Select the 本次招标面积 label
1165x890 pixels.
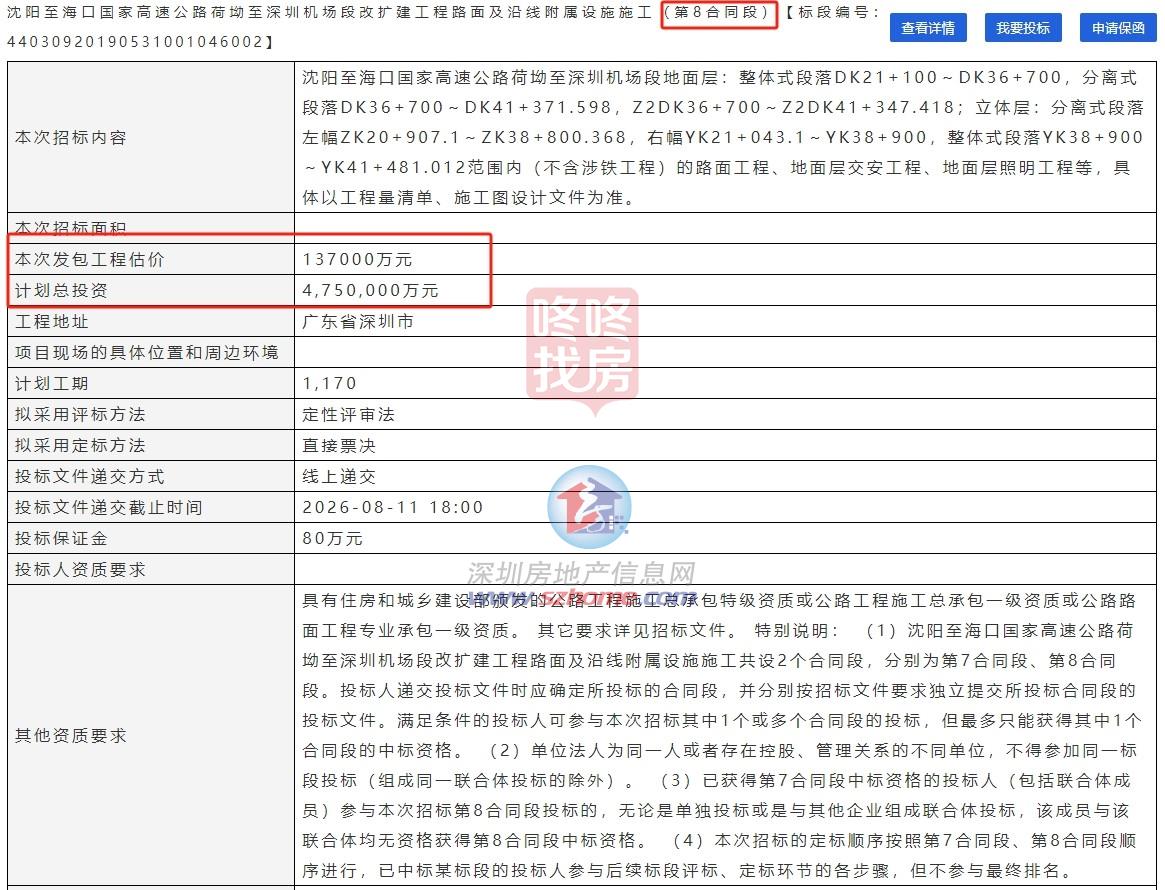coord(71,227)
